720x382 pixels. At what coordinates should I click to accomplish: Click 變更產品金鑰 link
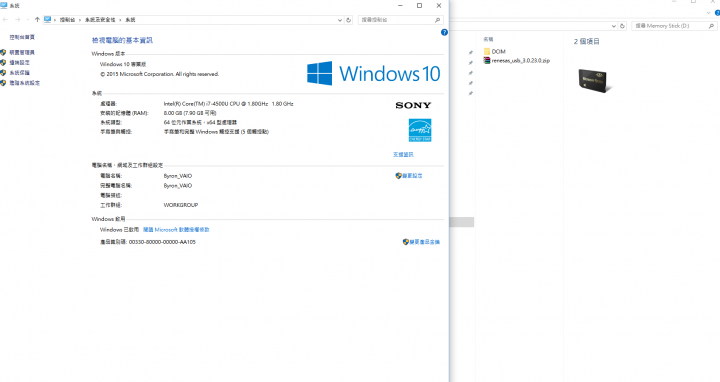tap(424, 242)
